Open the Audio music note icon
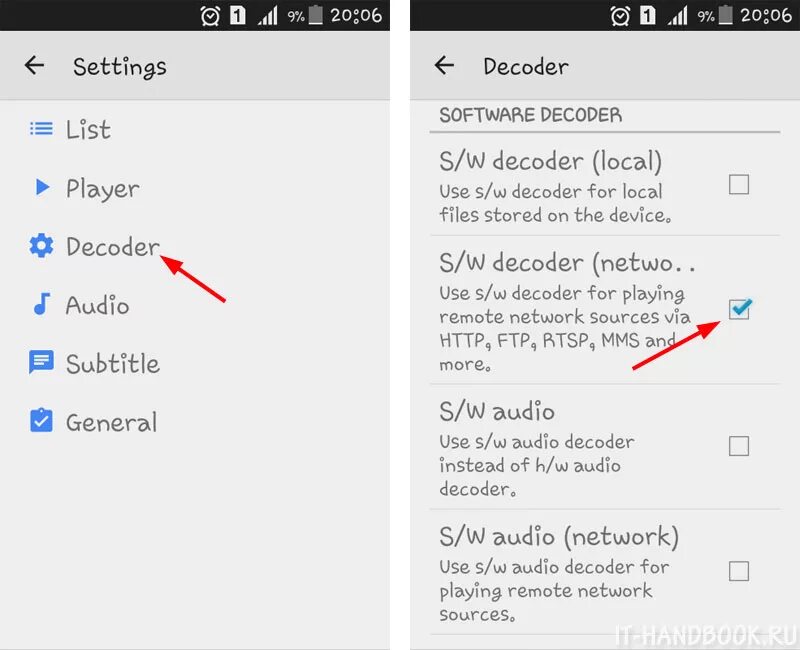800x650 pixels. pos(42,304)
